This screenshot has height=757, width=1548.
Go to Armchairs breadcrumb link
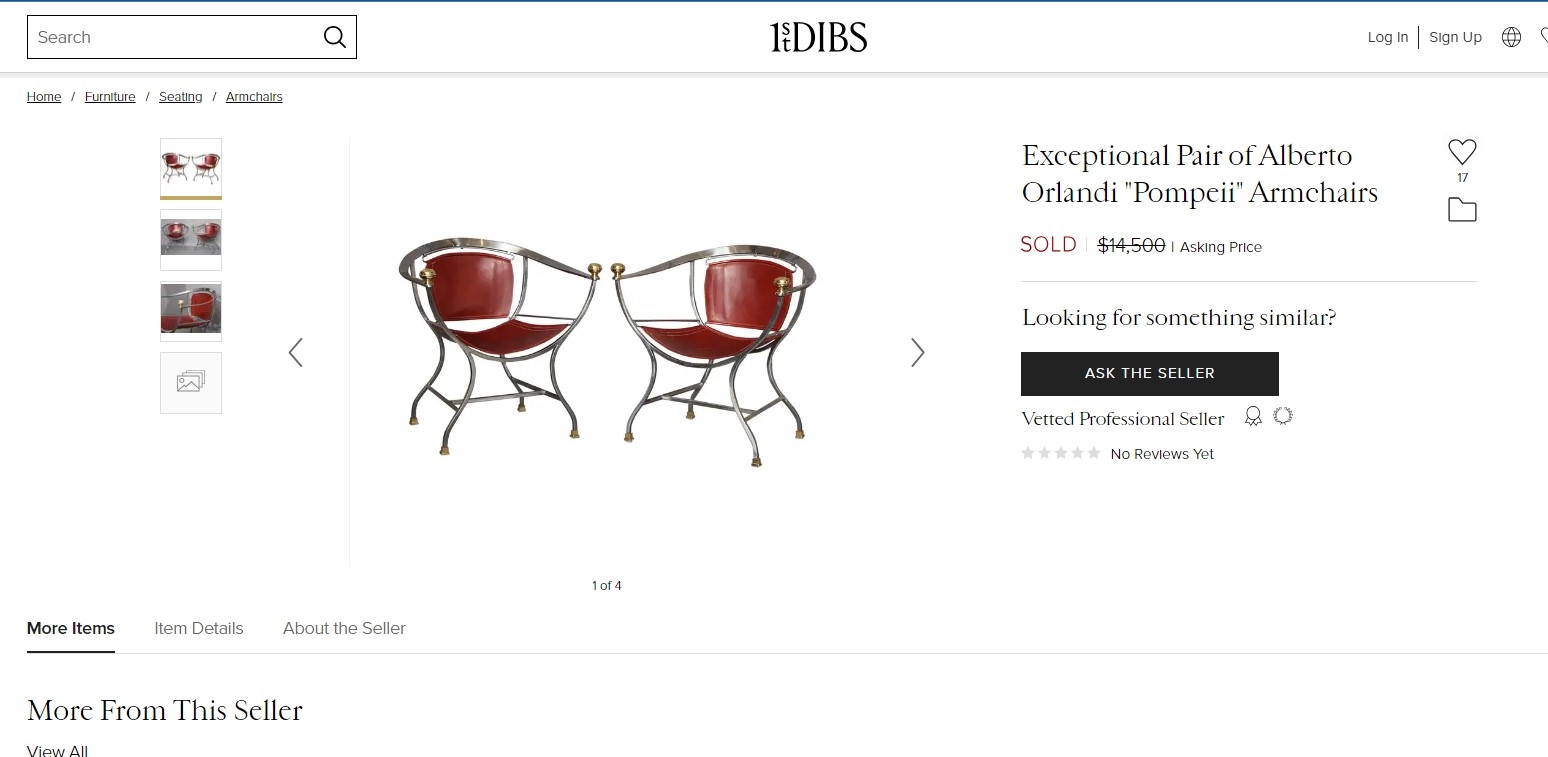254,97
